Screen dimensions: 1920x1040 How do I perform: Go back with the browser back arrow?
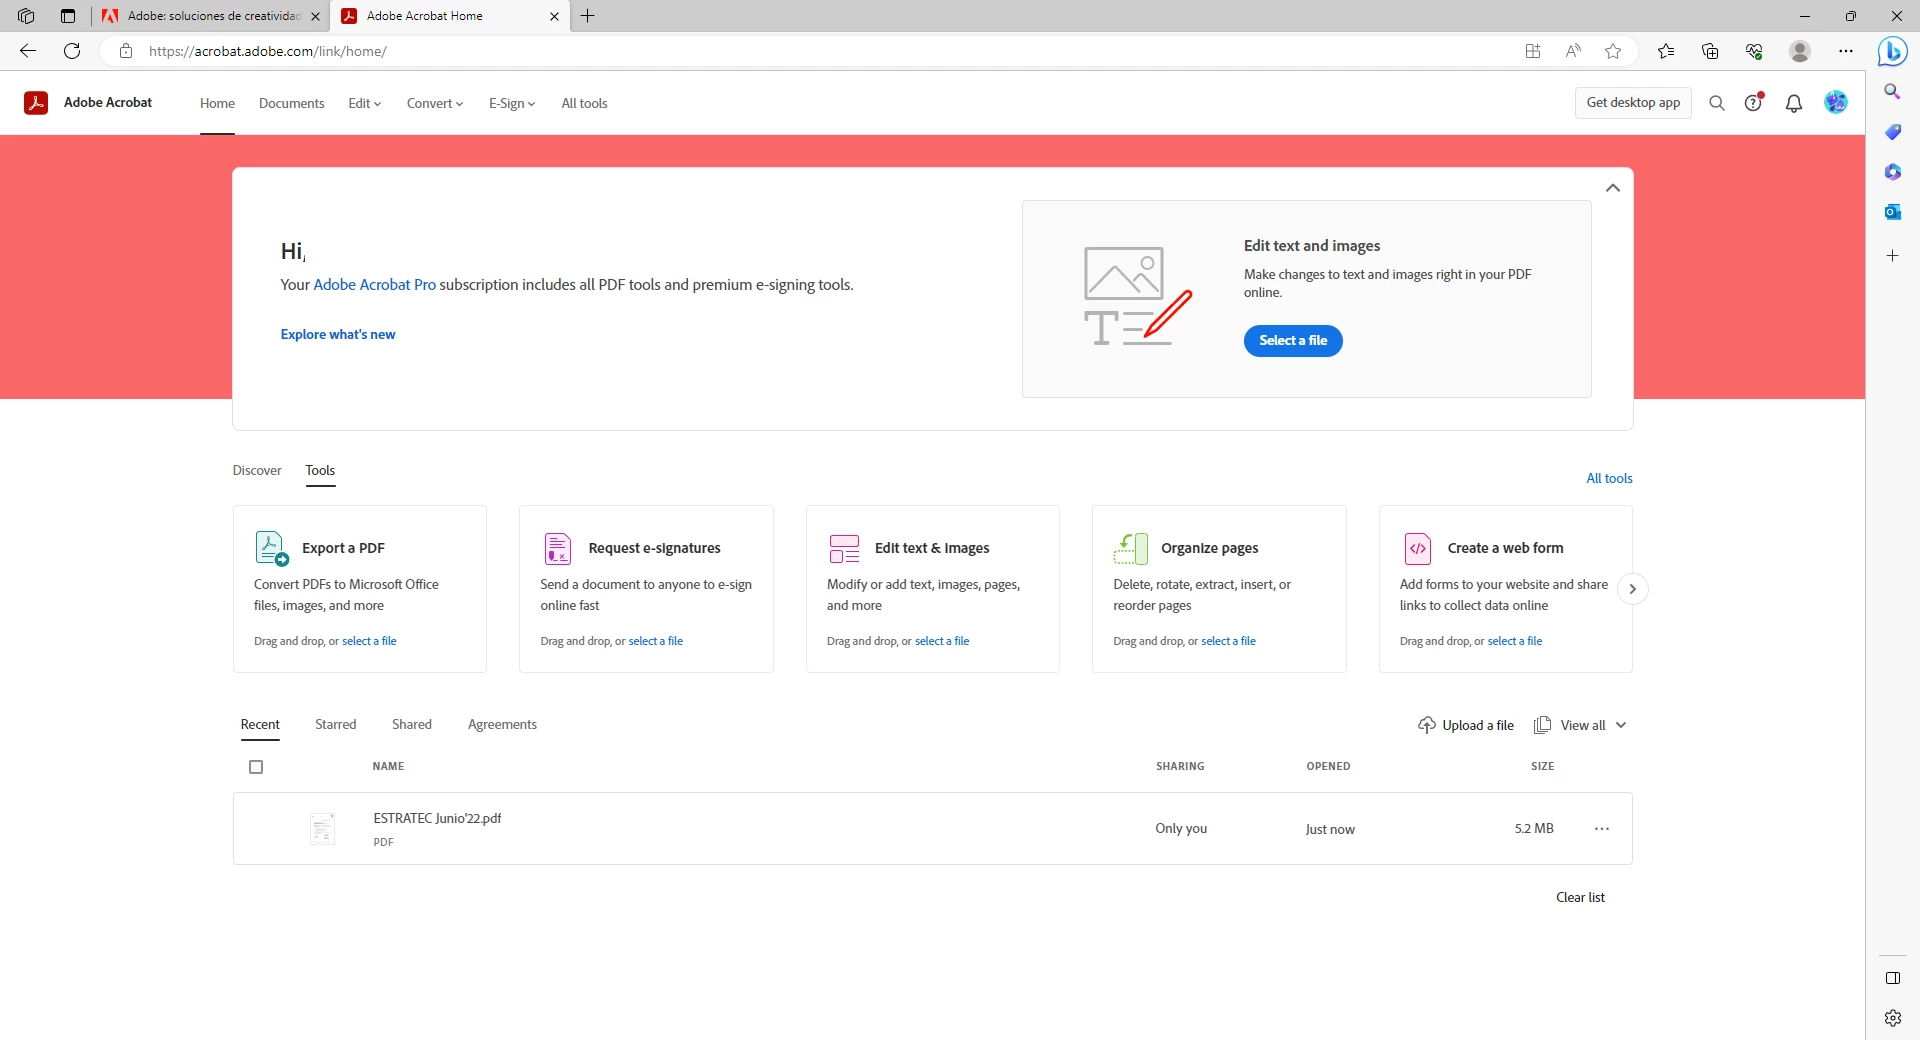28,51
